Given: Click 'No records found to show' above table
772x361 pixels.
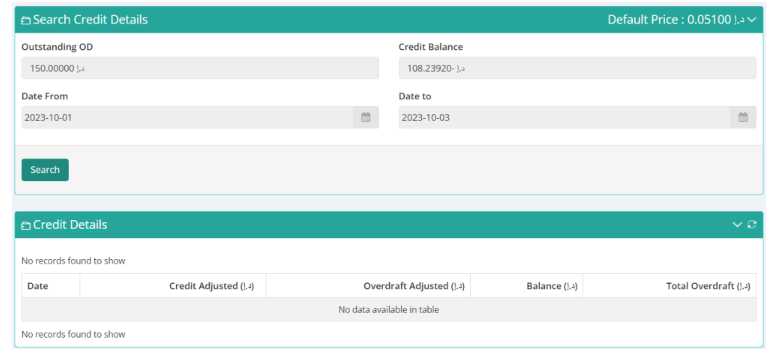Looking at the screenshot, I should click(x=73, y=261).
